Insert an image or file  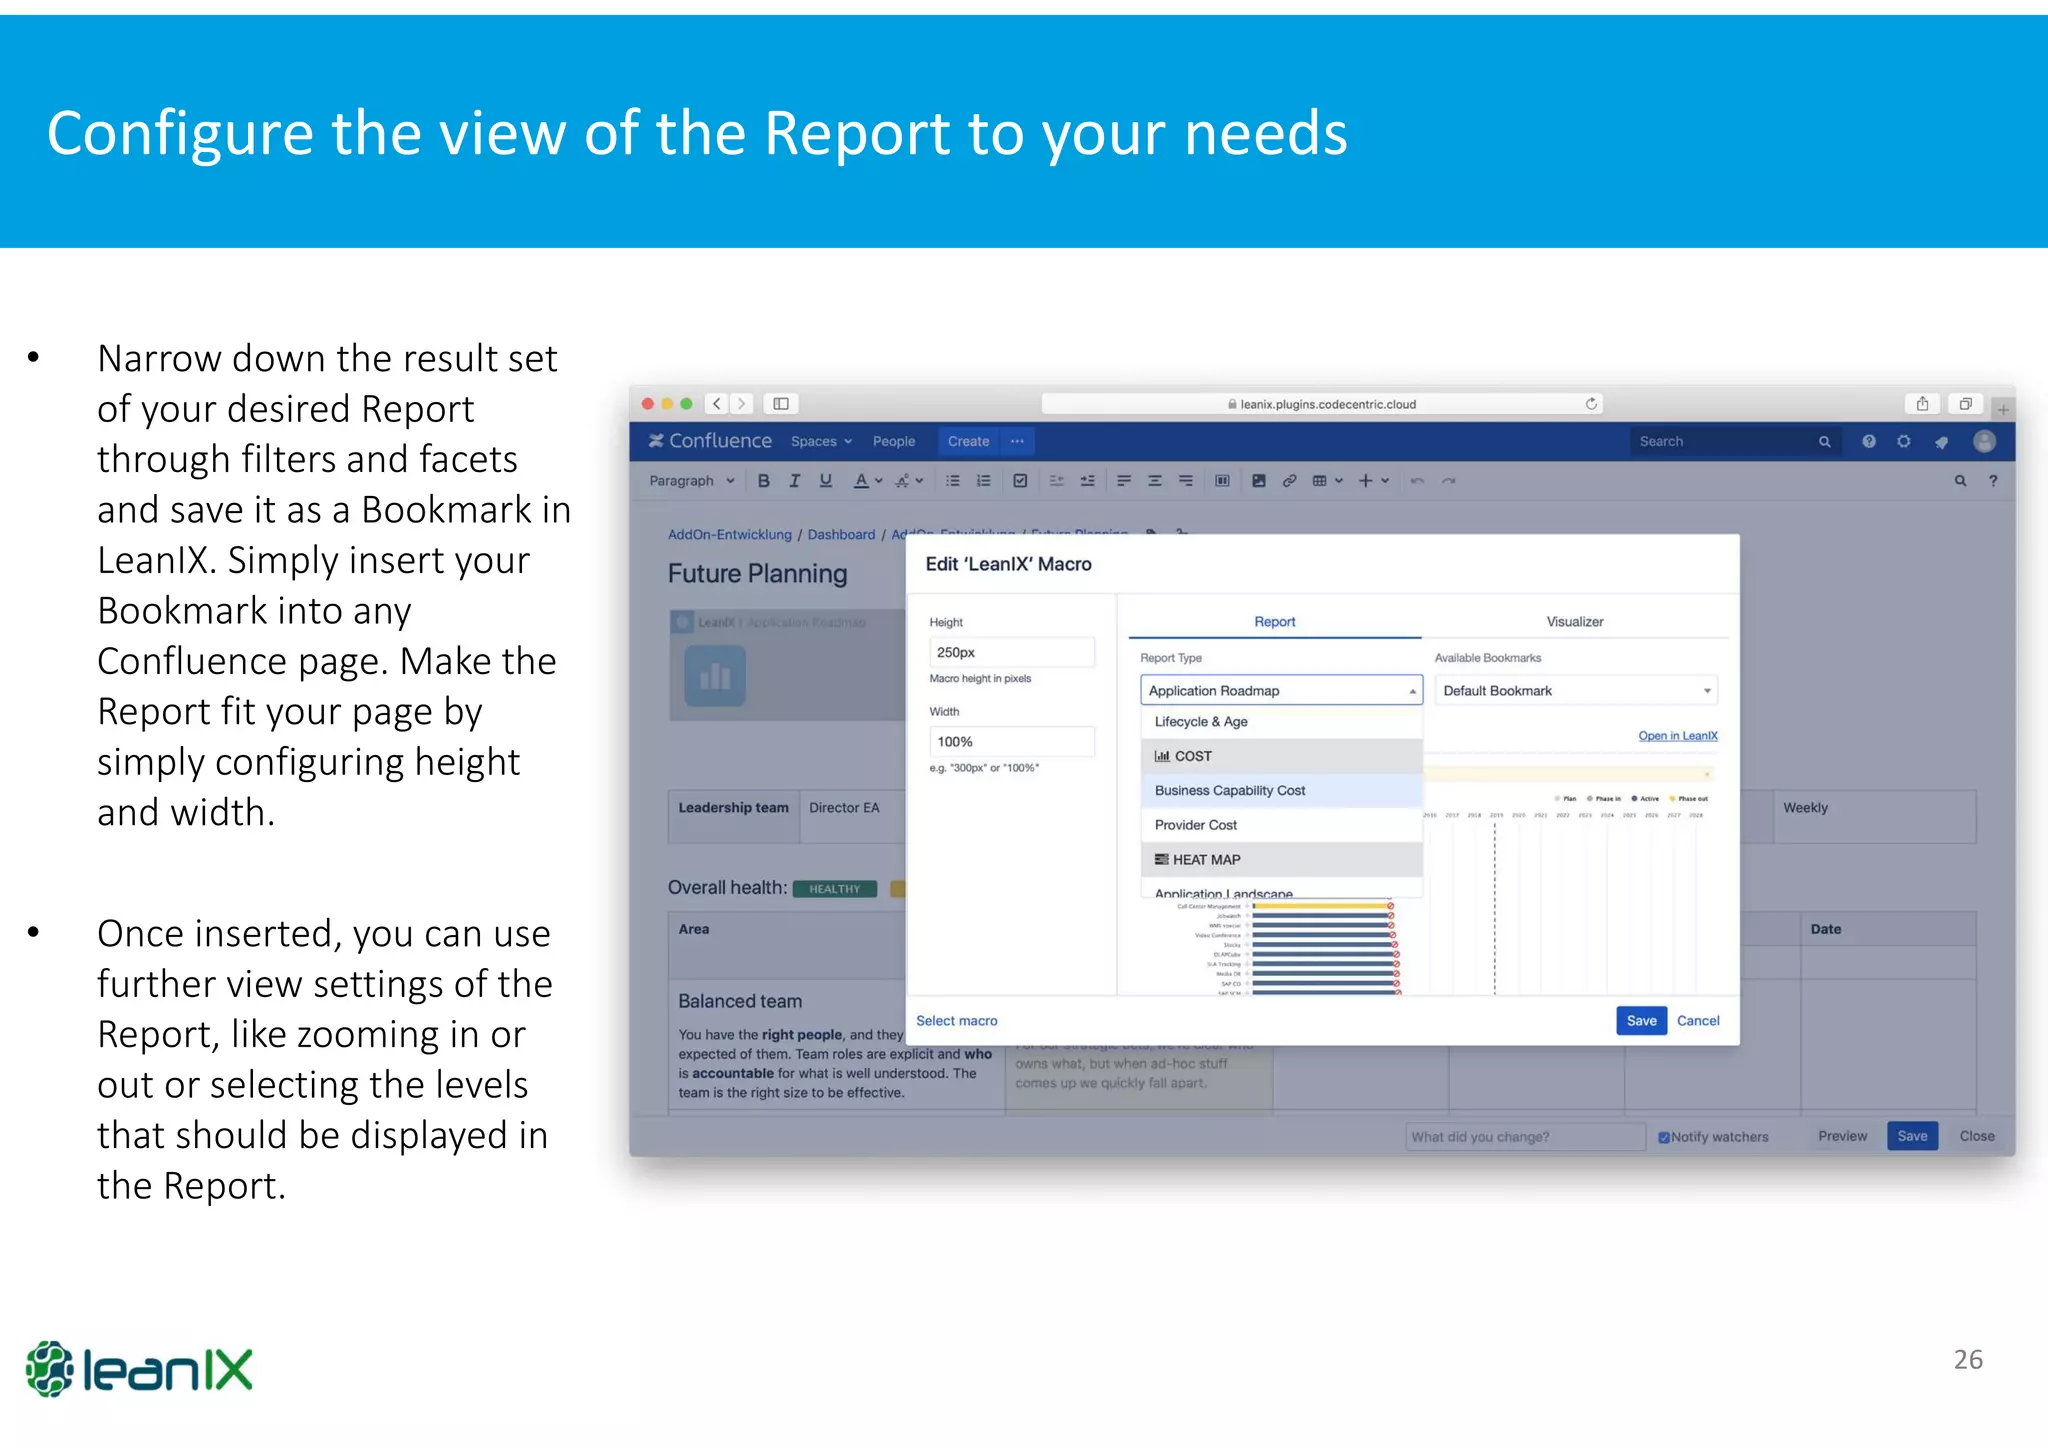1259,481
